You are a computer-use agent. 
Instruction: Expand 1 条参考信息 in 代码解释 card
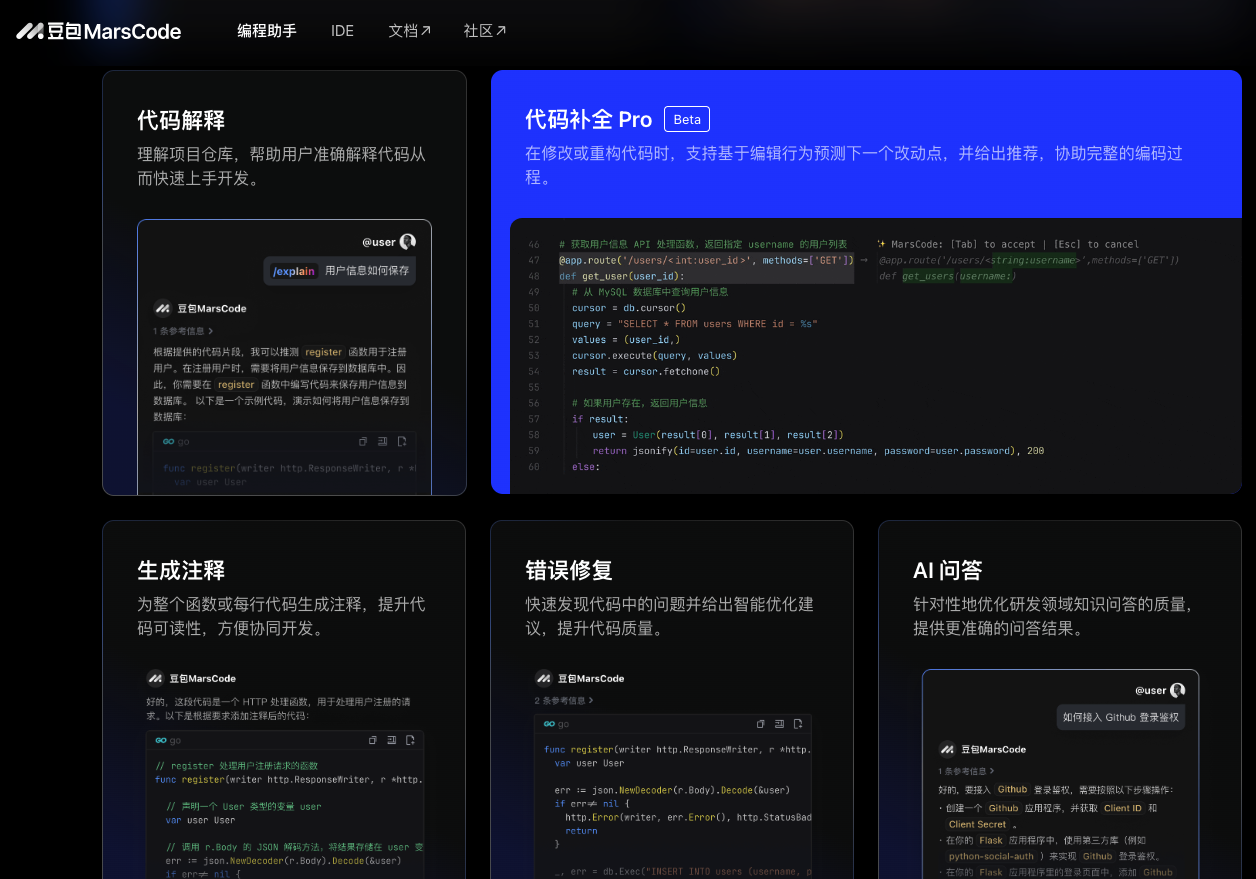pos(183,331)
